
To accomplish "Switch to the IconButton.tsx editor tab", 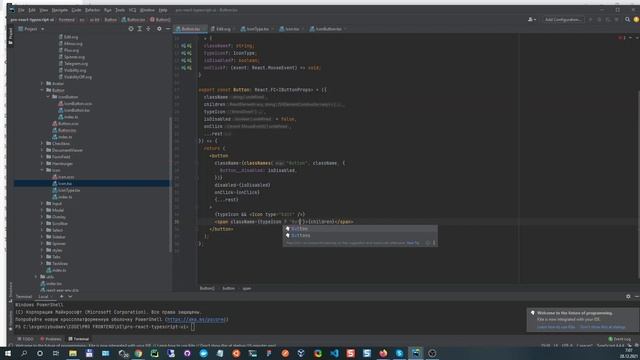I will 327,29.
